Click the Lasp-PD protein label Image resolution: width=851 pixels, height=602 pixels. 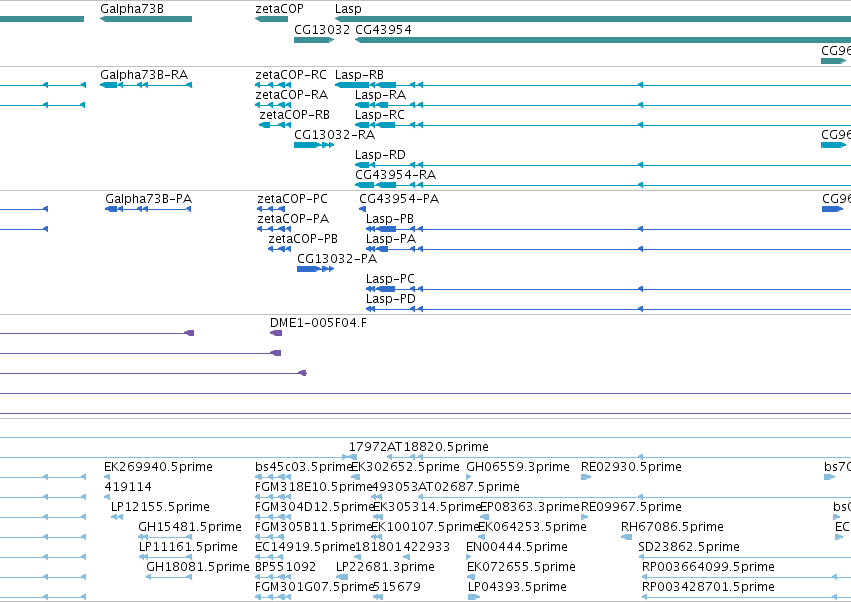pyautogui.click(x=391, y=300)
